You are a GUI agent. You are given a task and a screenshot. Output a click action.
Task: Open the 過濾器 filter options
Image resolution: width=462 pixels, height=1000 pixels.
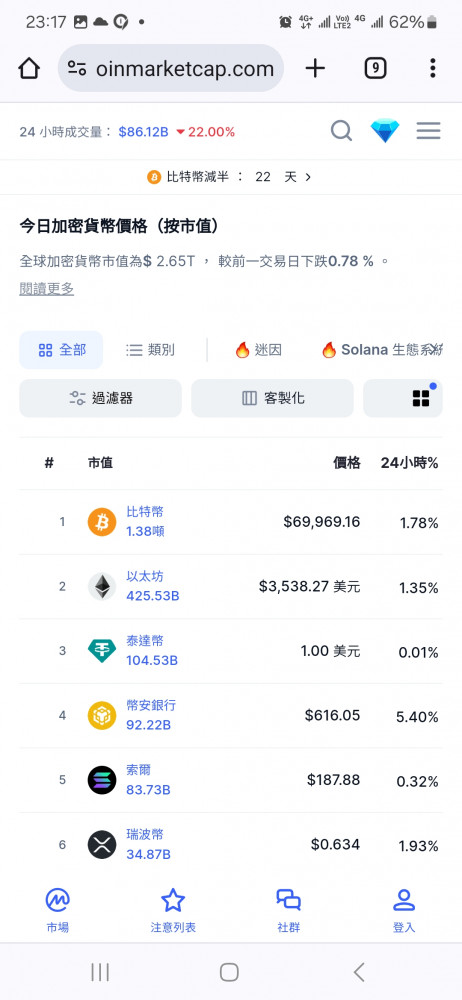100,399
